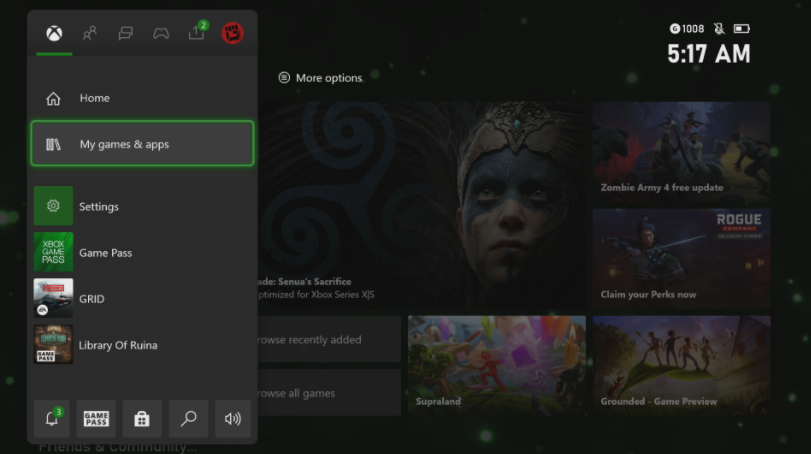The width and height of the screenshot is (811, 454).
Task: Click the 5:17 AM clock
Action: click(x=709, y=54)
